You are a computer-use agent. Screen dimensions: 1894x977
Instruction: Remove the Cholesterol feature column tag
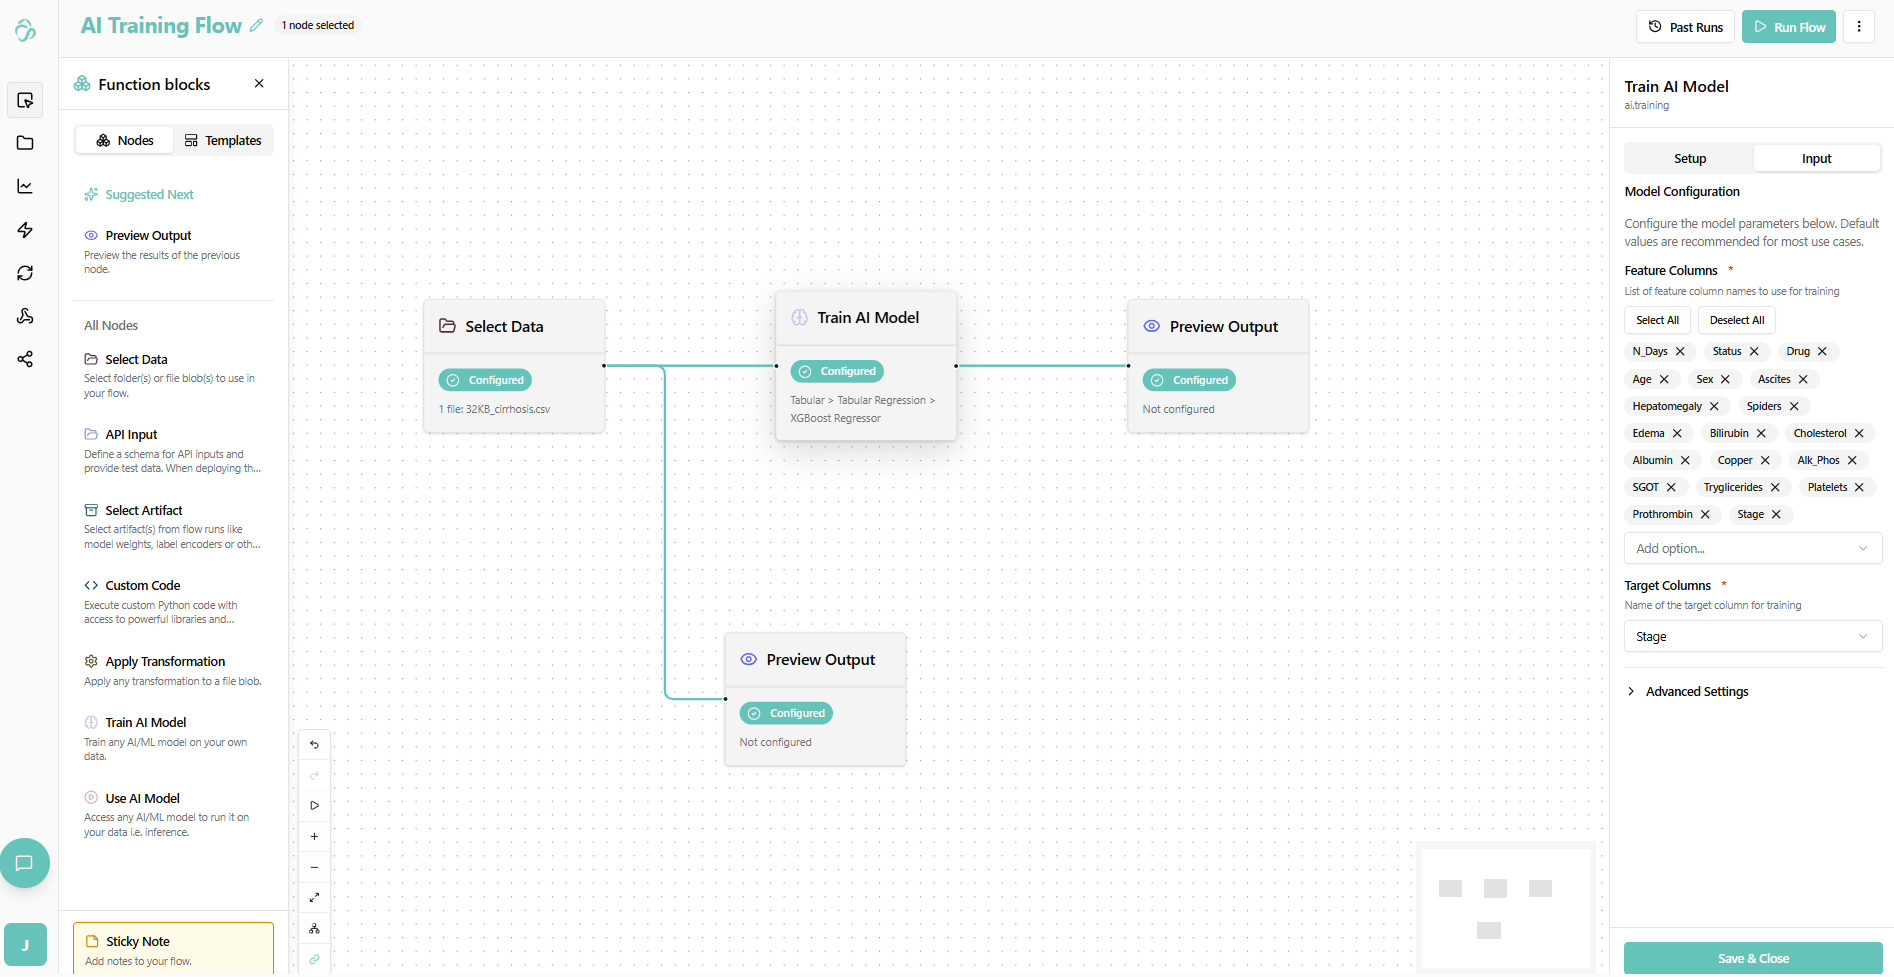(1859, 434)
